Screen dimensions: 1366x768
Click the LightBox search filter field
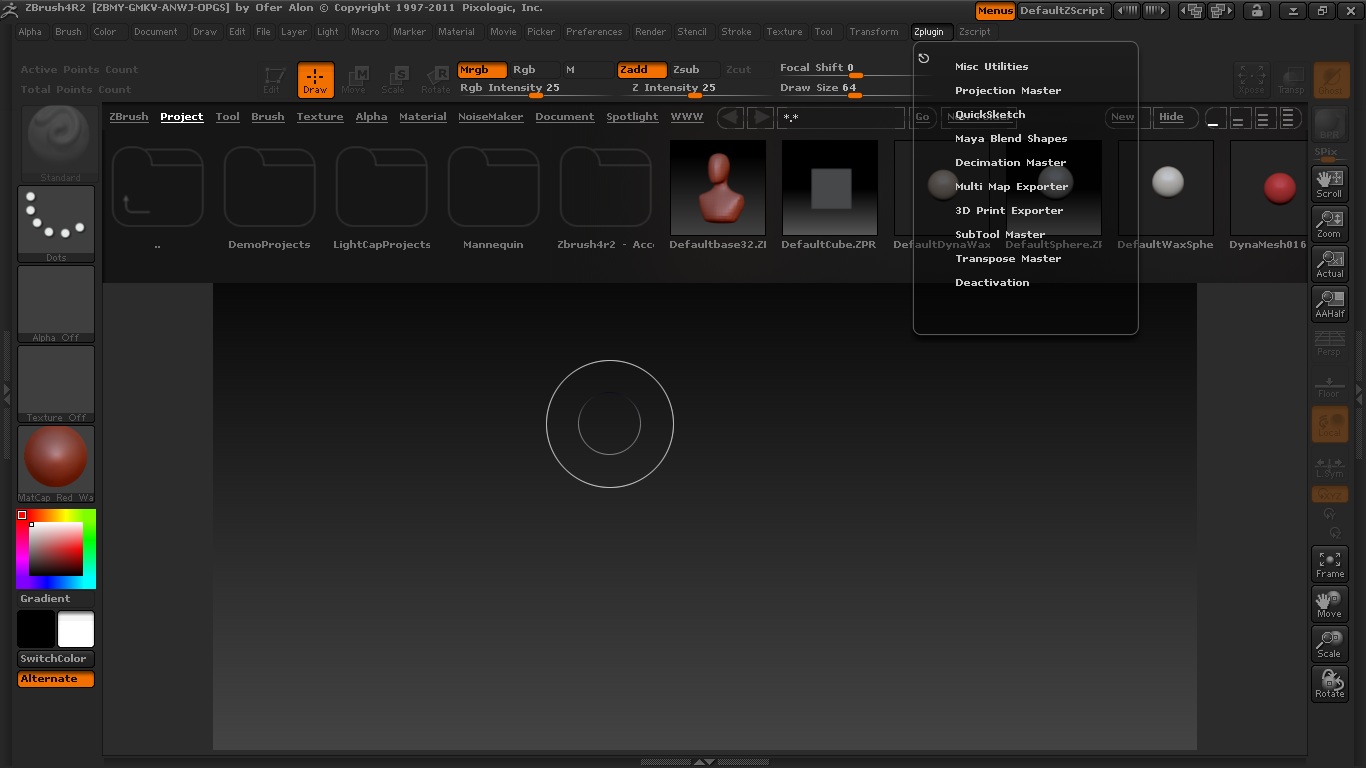click(x=840, y=117)
